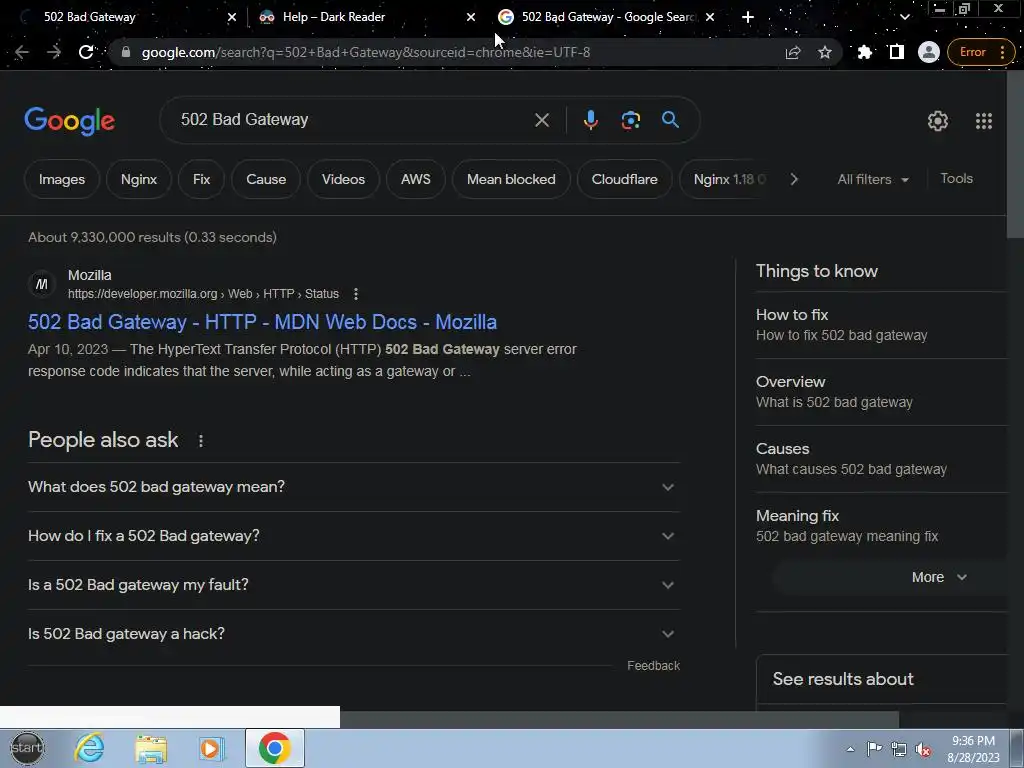
Task: Launch Internet Explorer from taskbar
Action: tap(89, 748)
